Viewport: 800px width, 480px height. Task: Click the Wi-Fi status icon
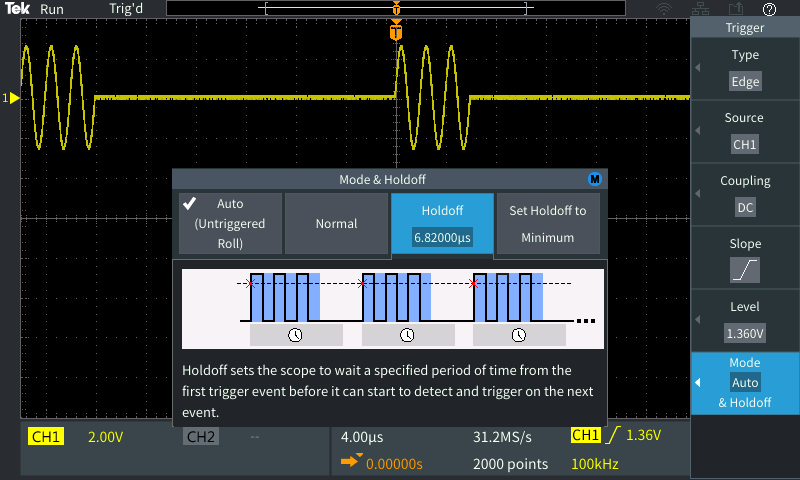pos(664,9)
